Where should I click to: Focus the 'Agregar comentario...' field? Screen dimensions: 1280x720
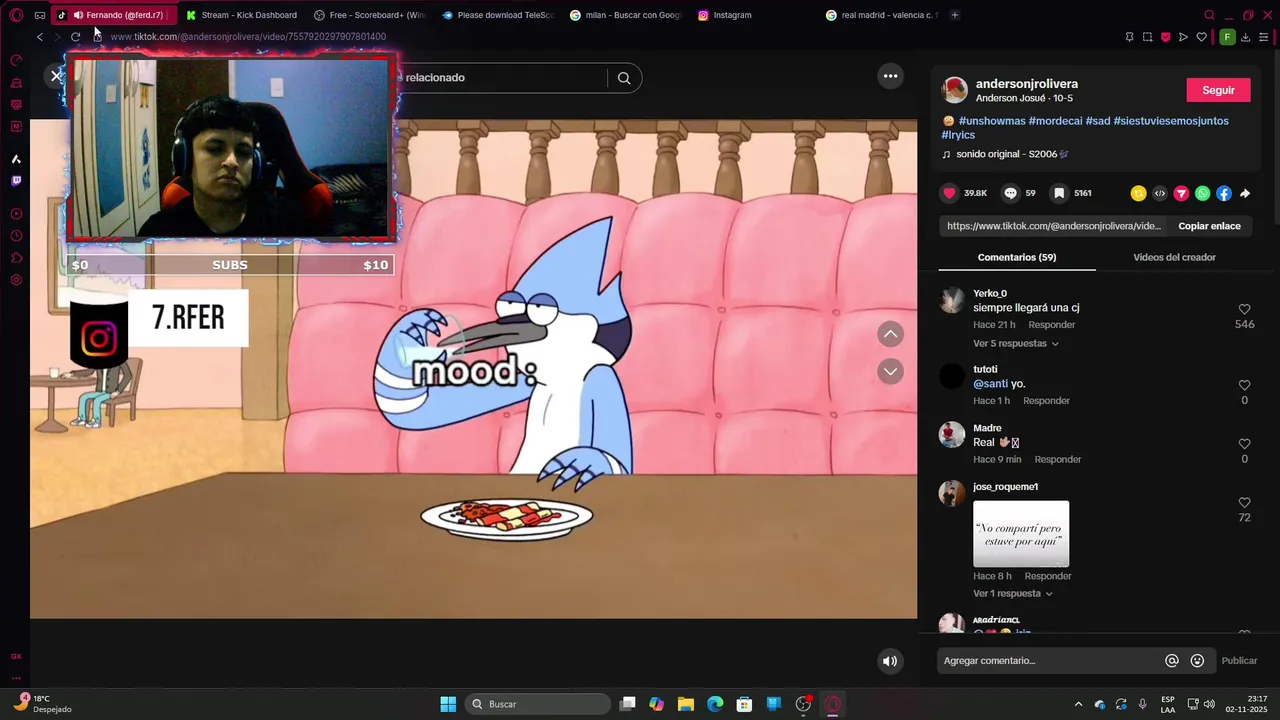(x=1050, y=660)
